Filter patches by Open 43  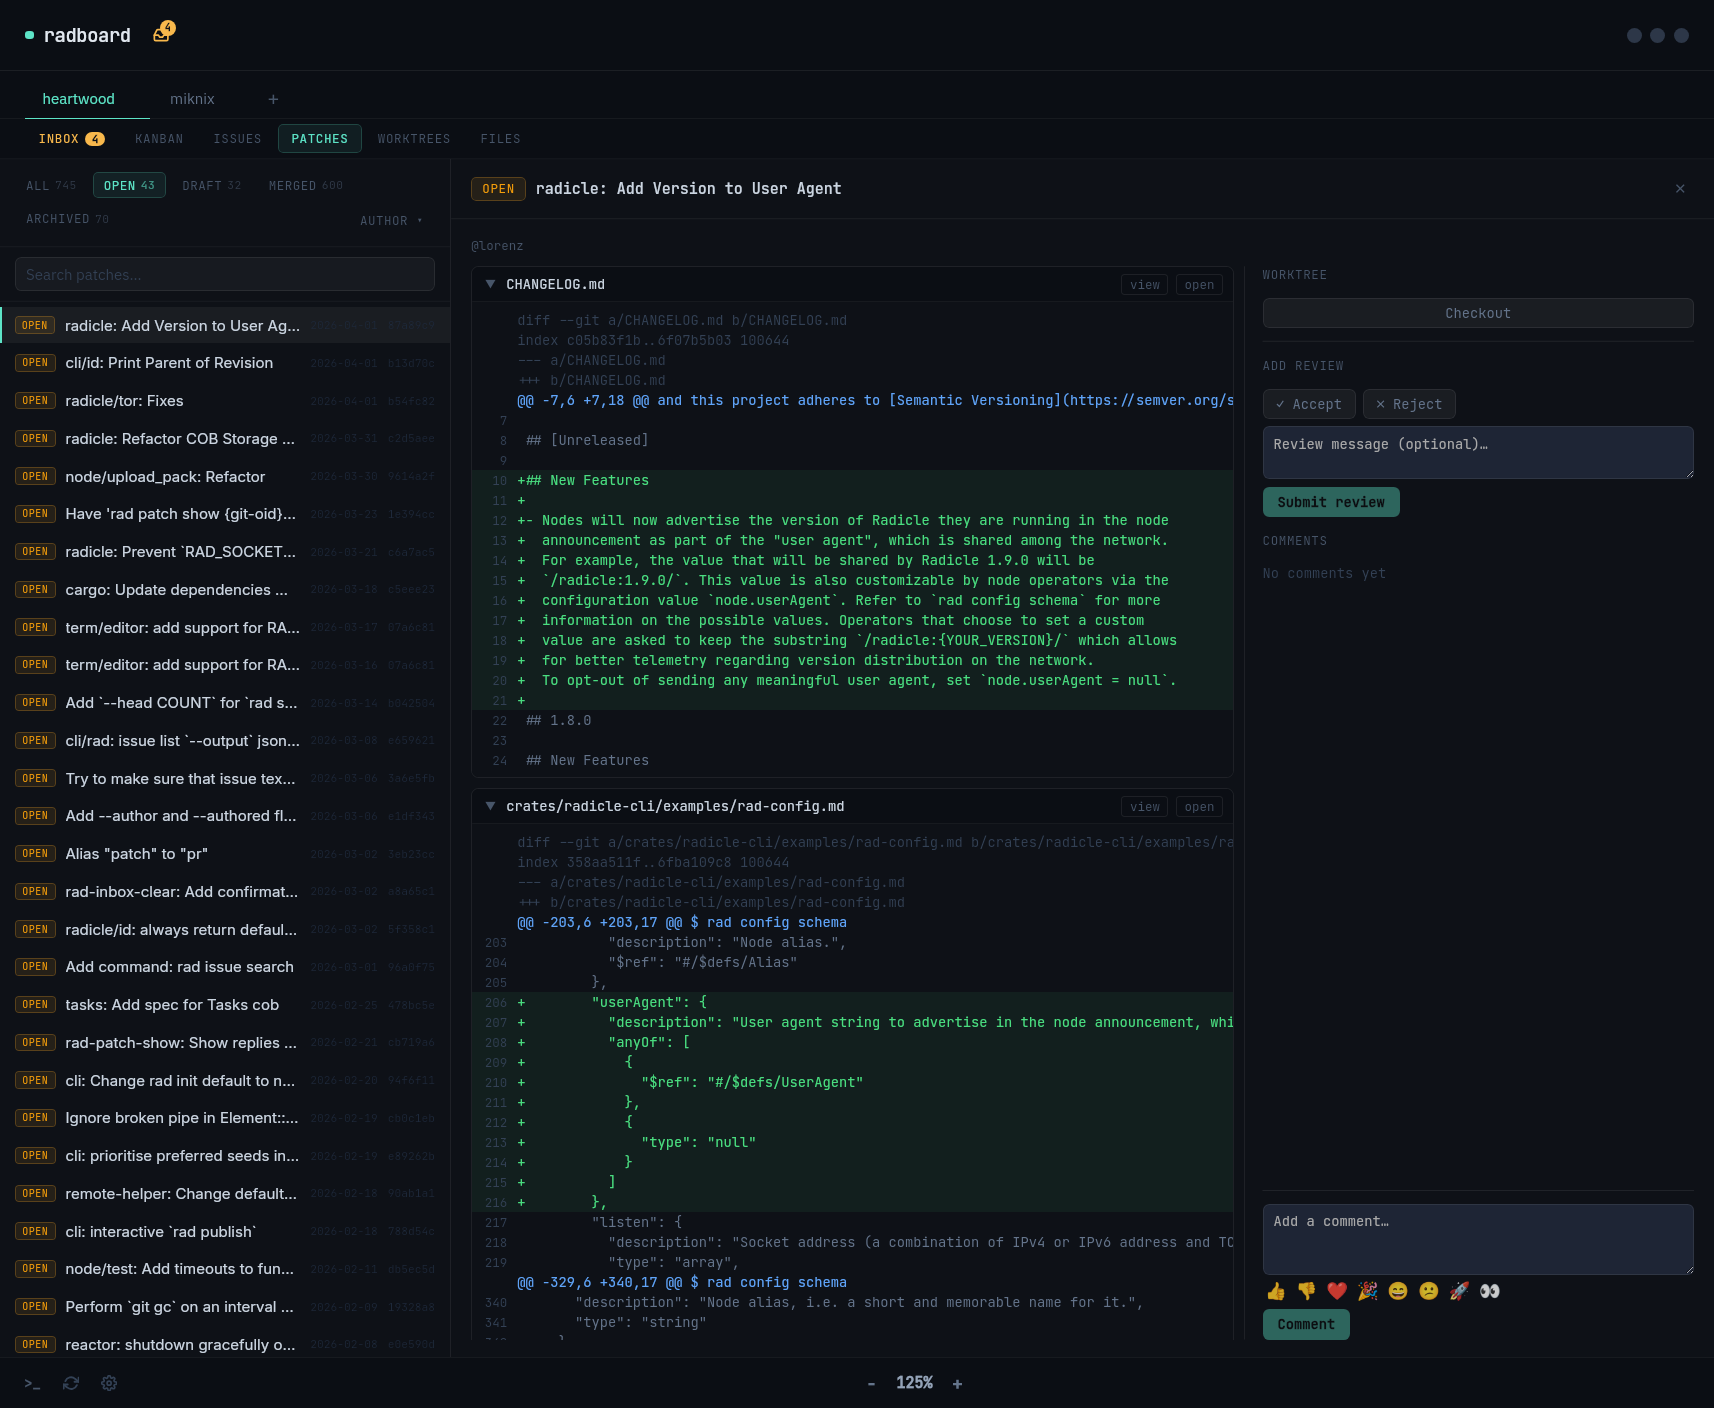tap(129, 186)
